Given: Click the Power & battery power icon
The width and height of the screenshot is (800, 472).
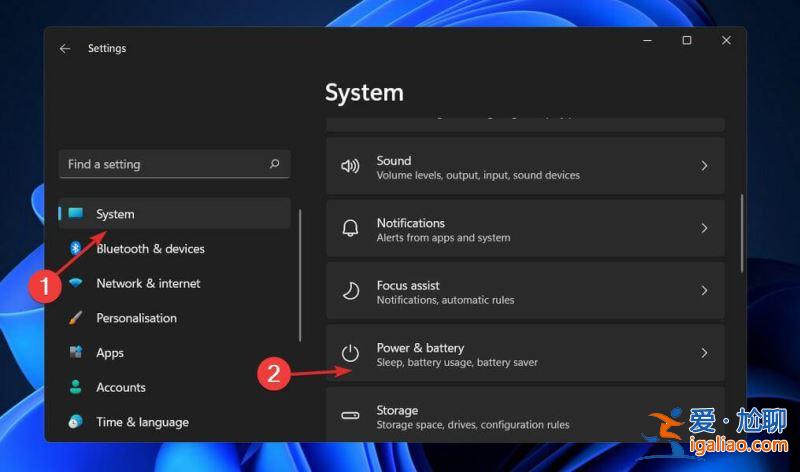Looking at the screenshot, I should point(350,353).
